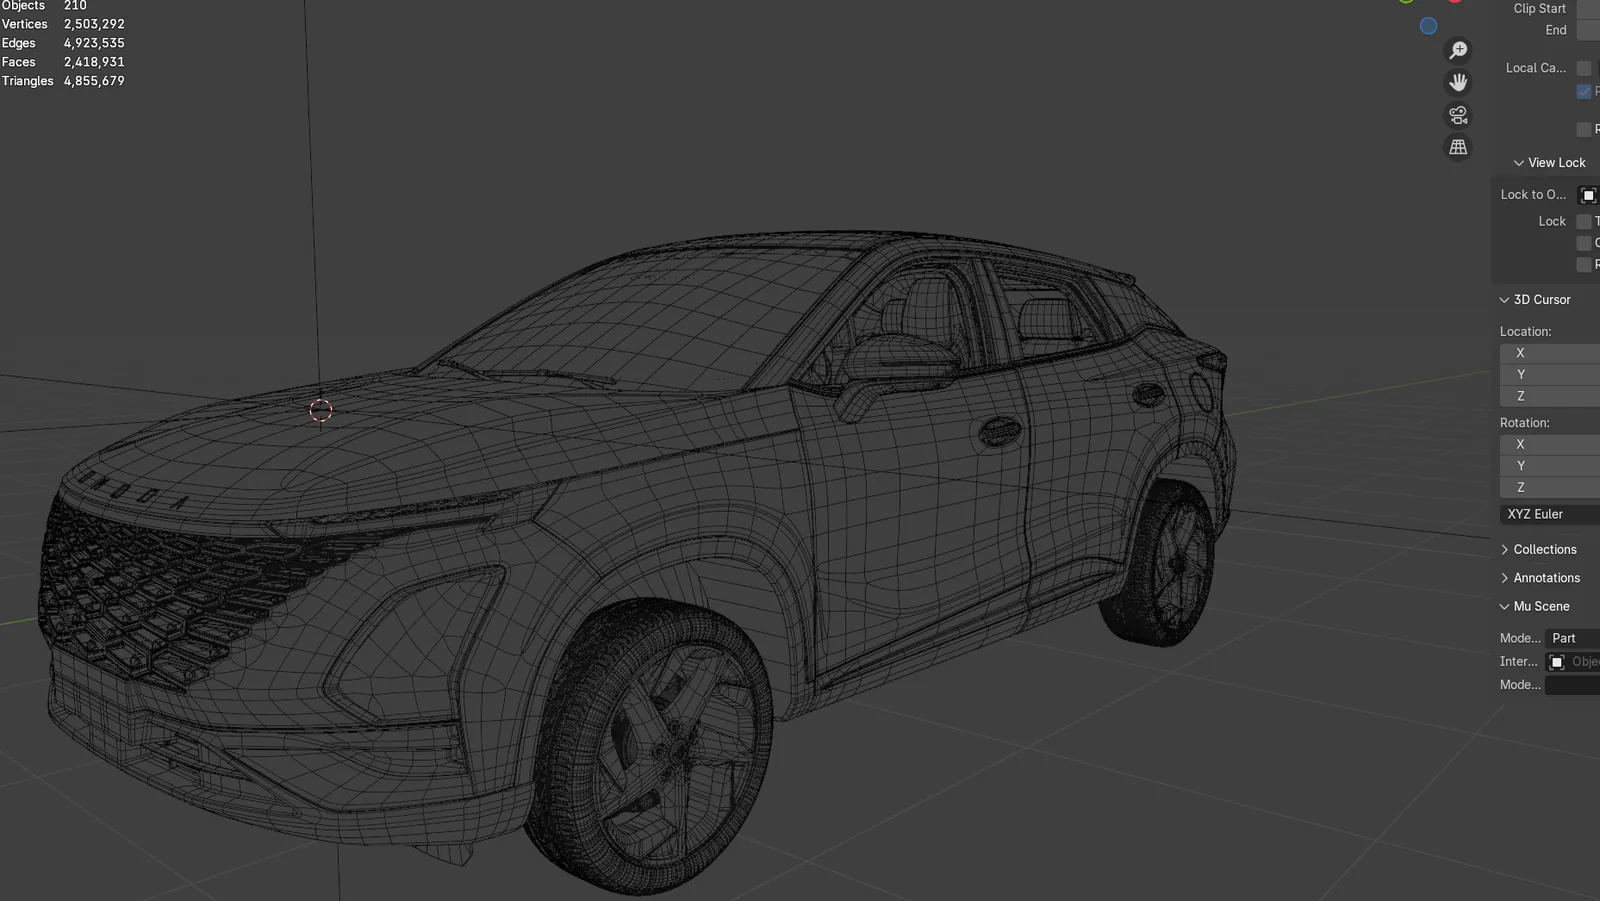The image size is (1600, 901).
Task: Click the Faces count 2,418,931
Action: coord(94,62)
